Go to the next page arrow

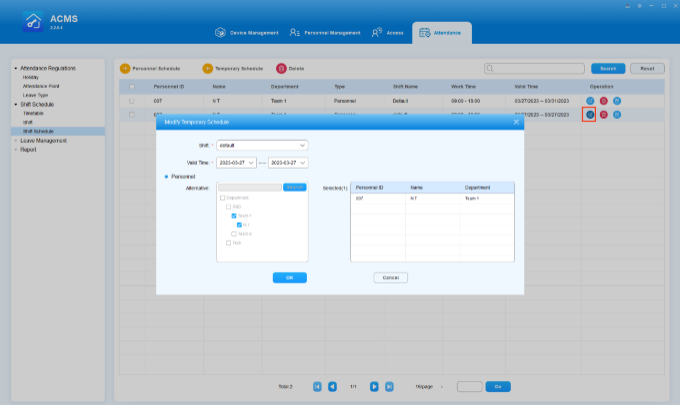point(374,386)
